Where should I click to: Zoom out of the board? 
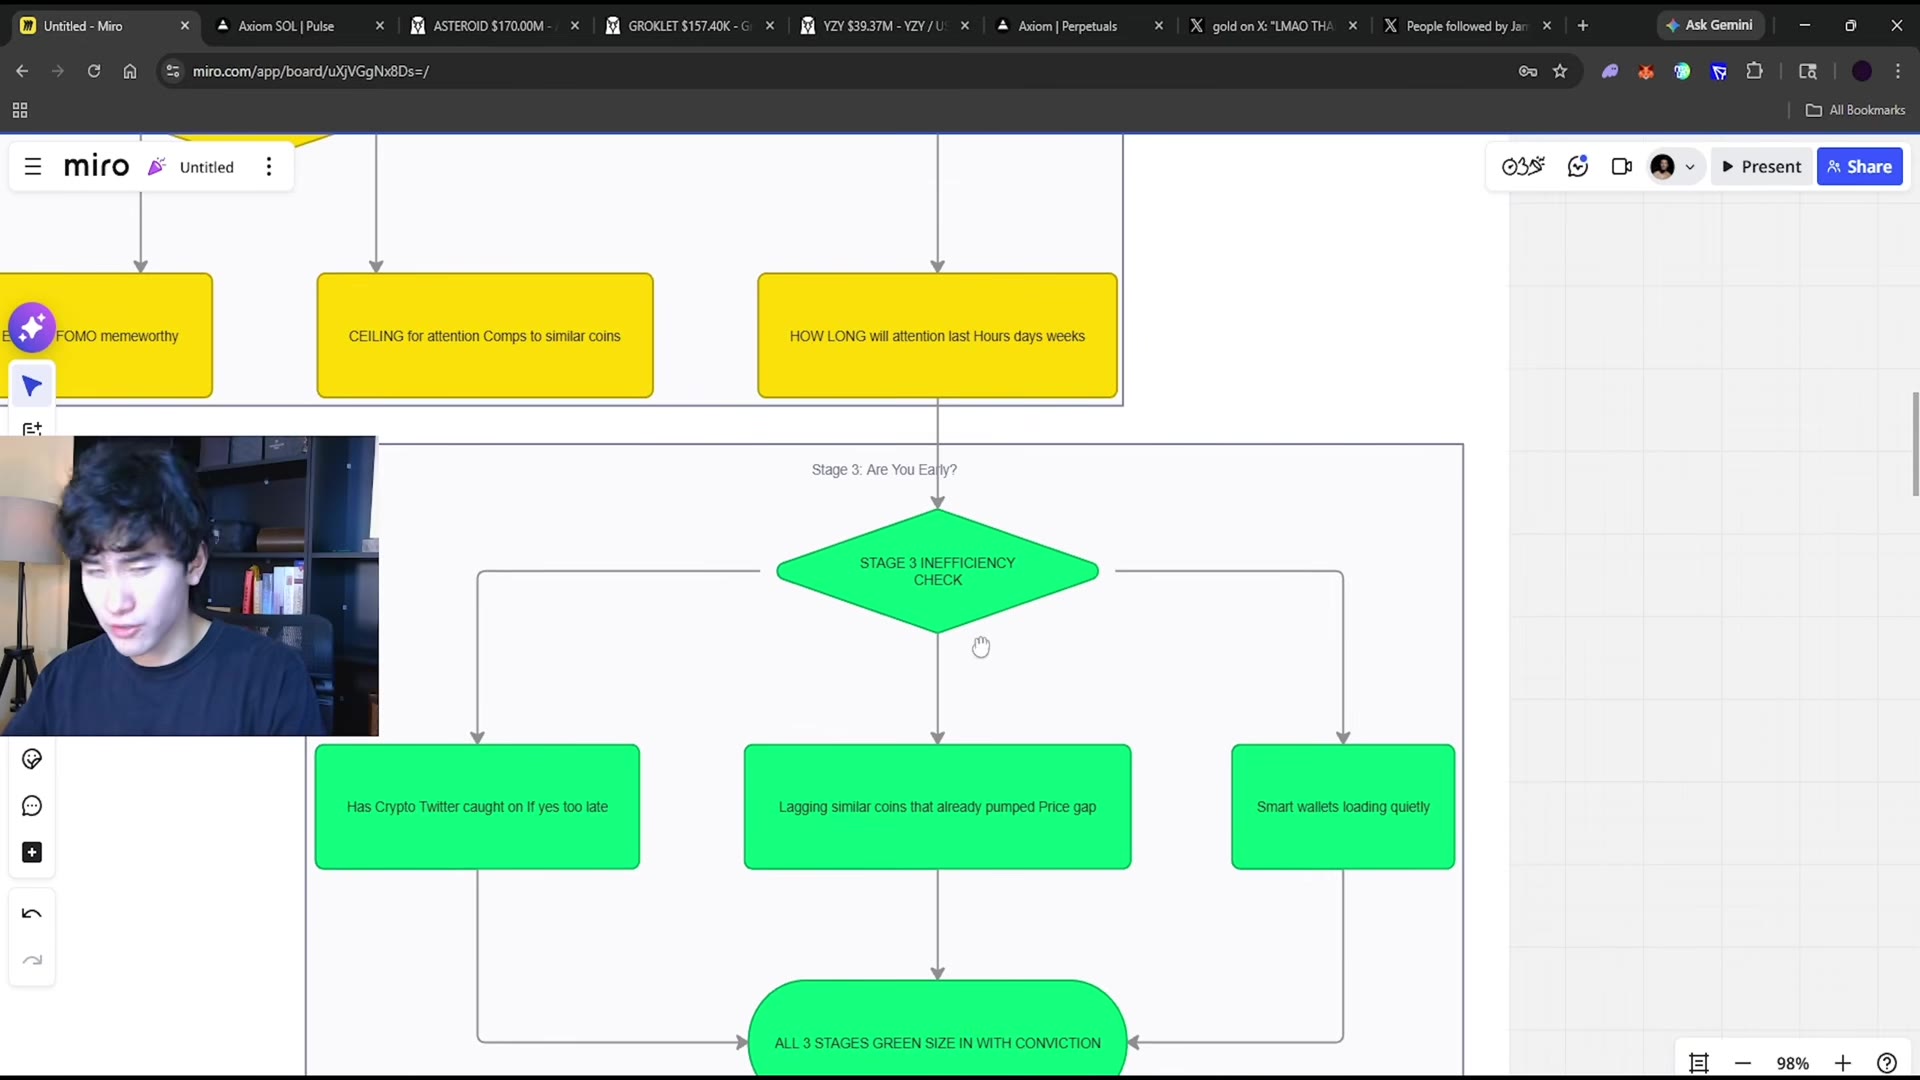point(1743,1063)
